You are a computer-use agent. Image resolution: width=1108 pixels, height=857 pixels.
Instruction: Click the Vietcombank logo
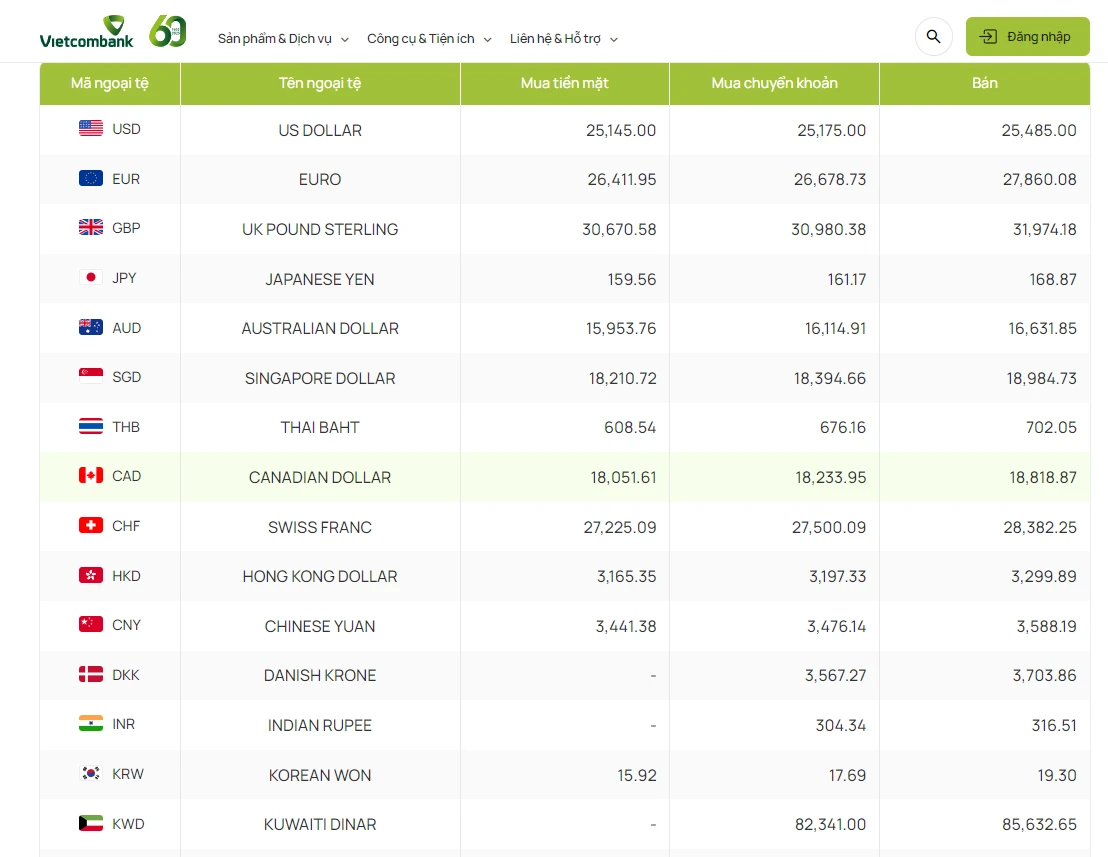coord(86,33)
